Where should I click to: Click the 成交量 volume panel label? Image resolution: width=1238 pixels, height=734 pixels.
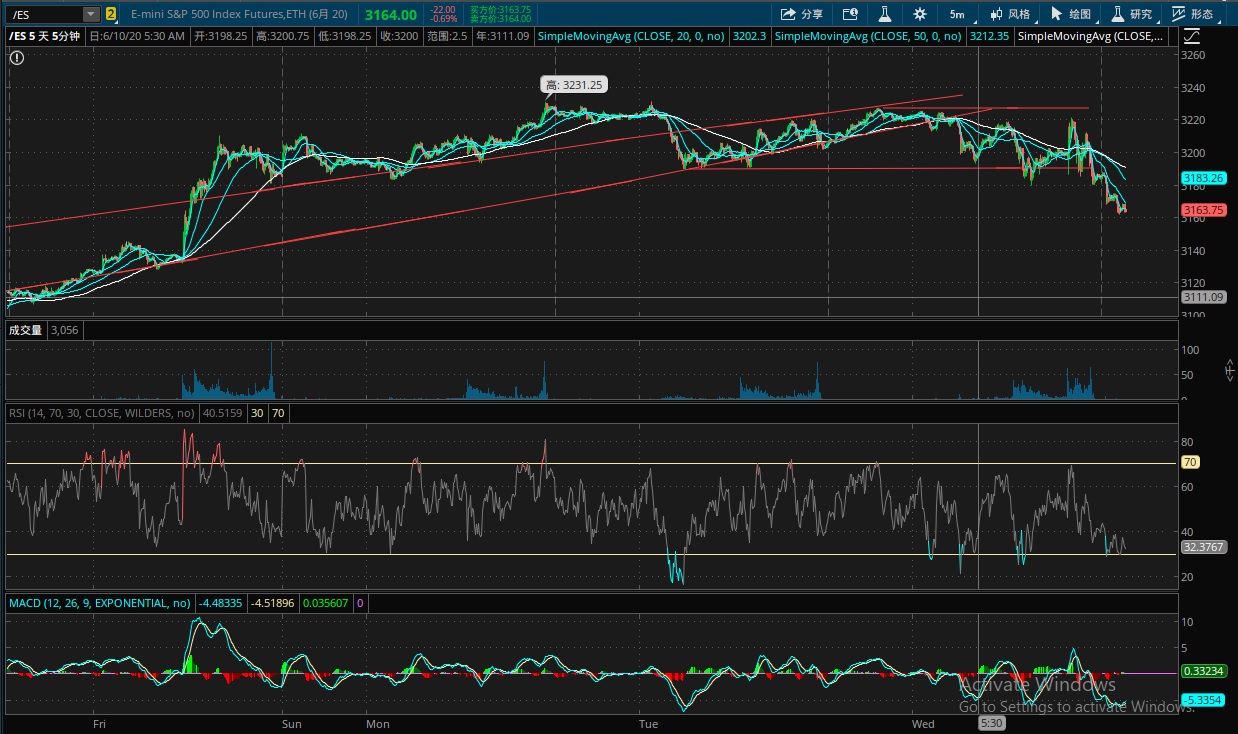pyautogui.click(x=25, y=330)
